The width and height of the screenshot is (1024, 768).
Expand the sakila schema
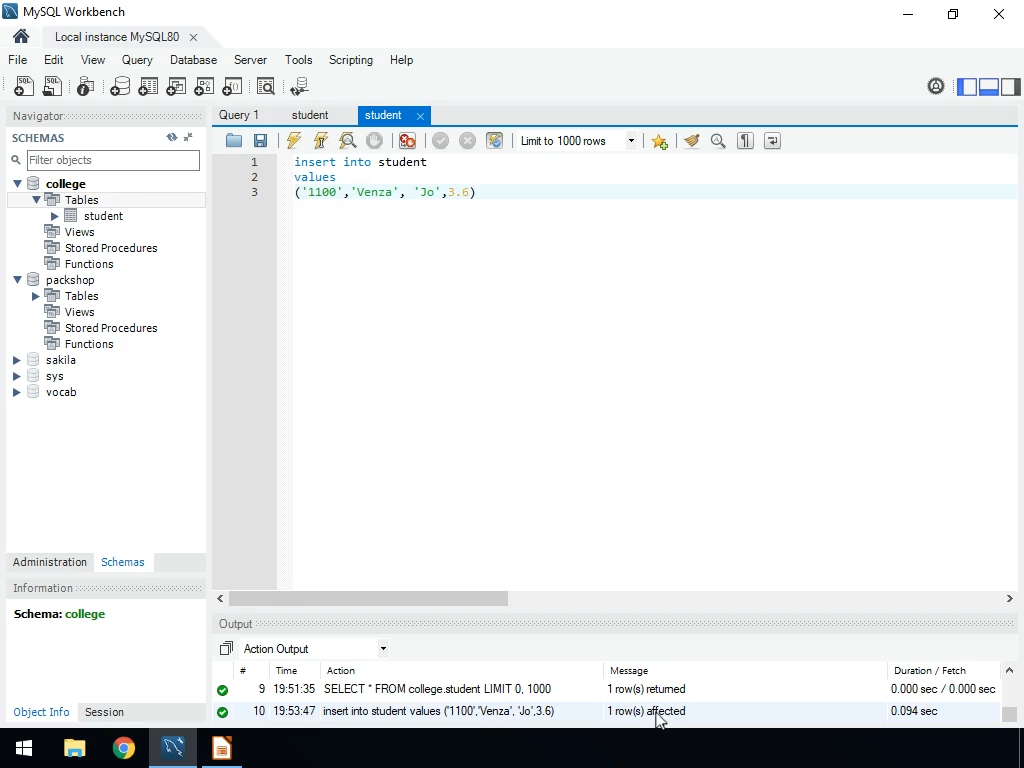[x=17, y=360]
